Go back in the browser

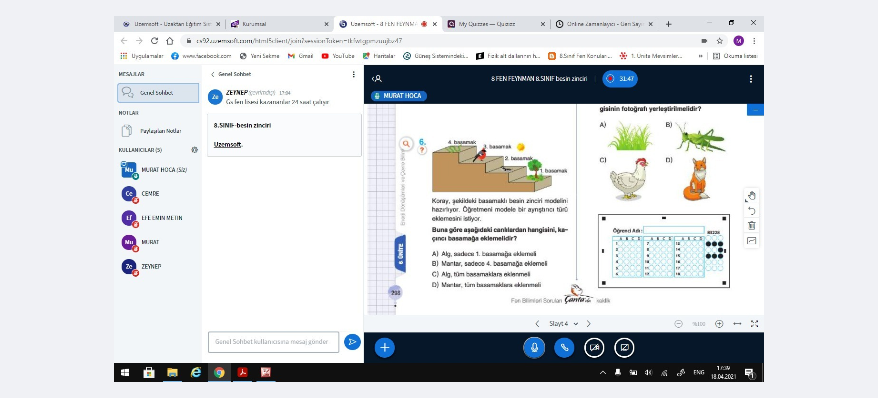tap(124, 41)
